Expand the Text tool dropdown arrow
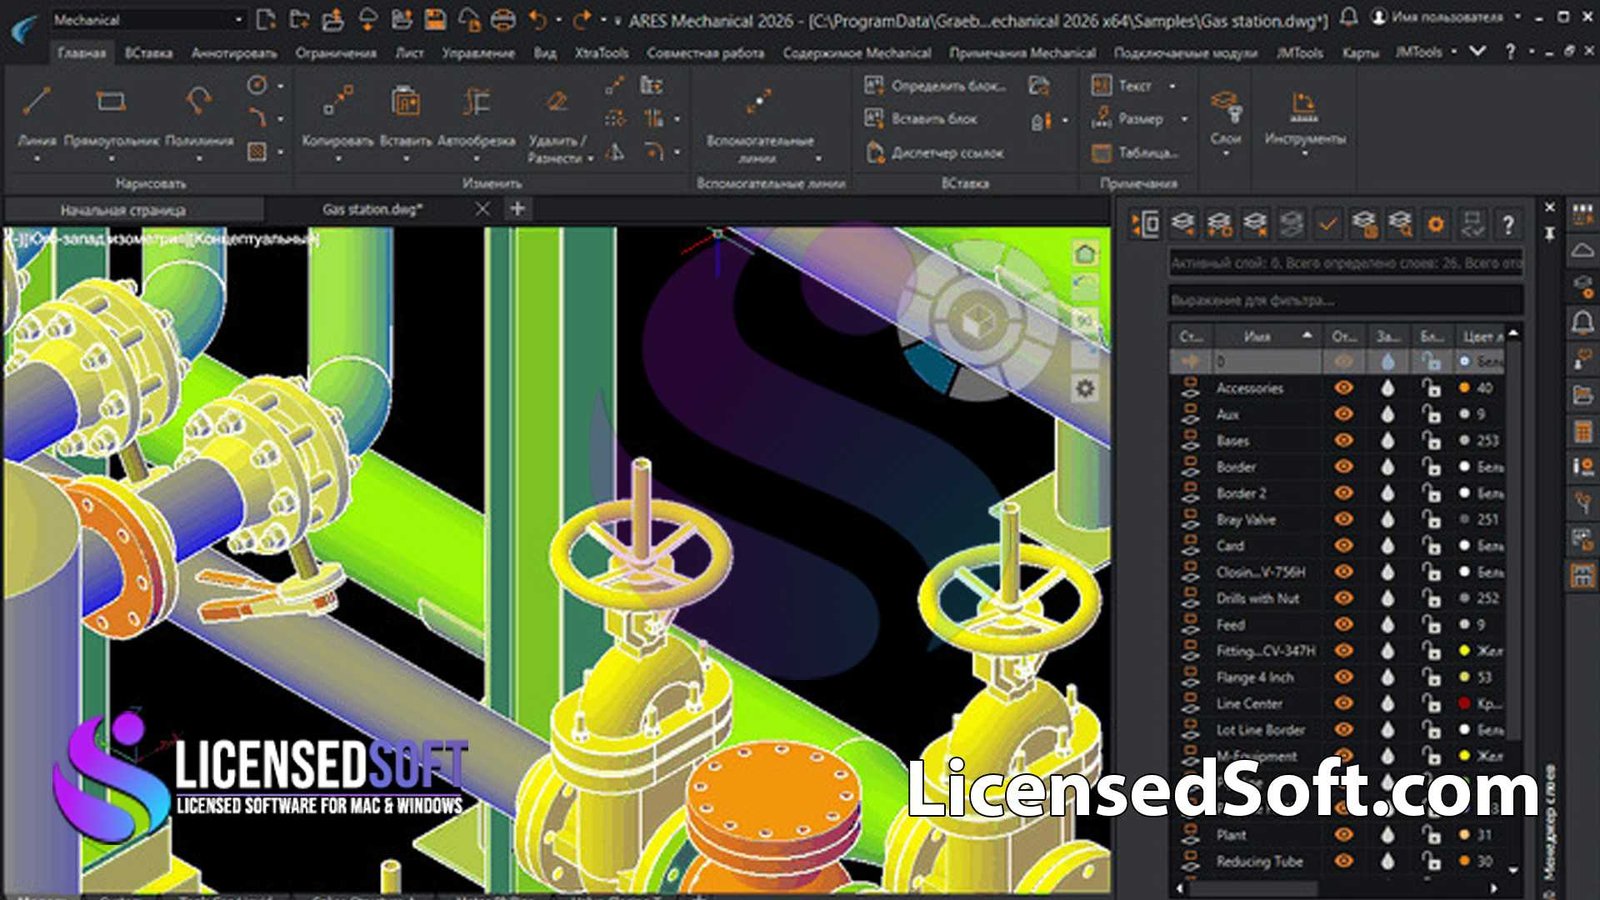This screenshot has height=900, width=1600. point(1173,86)
